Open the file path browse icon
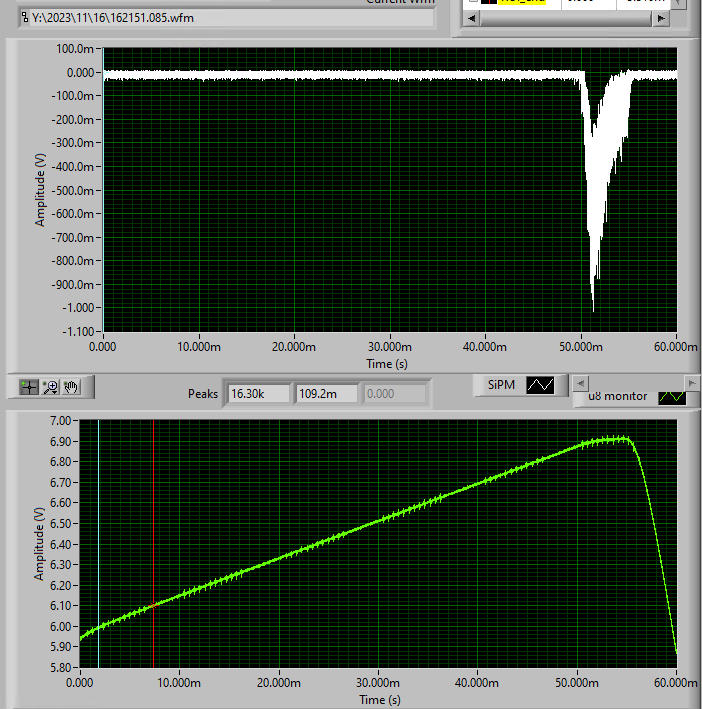 (24, 18)
